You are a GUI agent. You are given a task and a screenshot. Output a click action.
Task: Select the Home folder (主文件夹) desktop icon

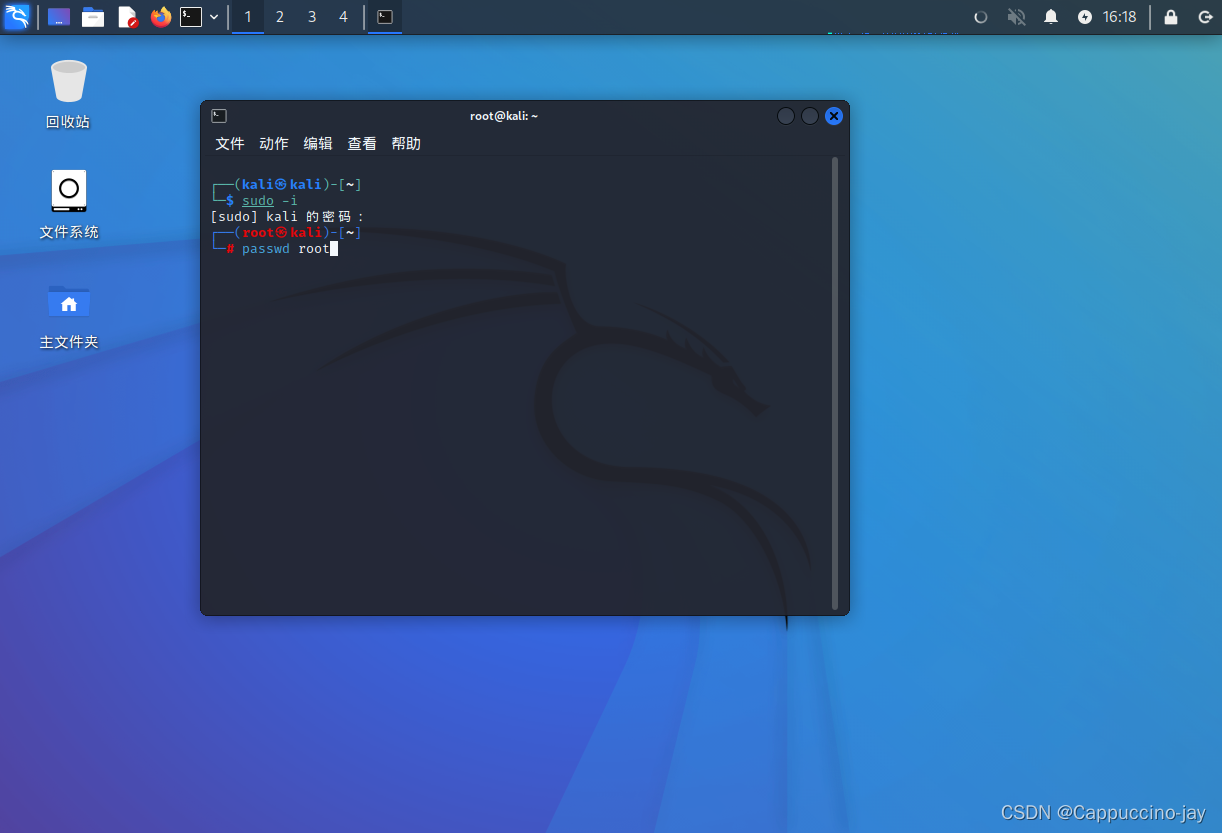69,314
